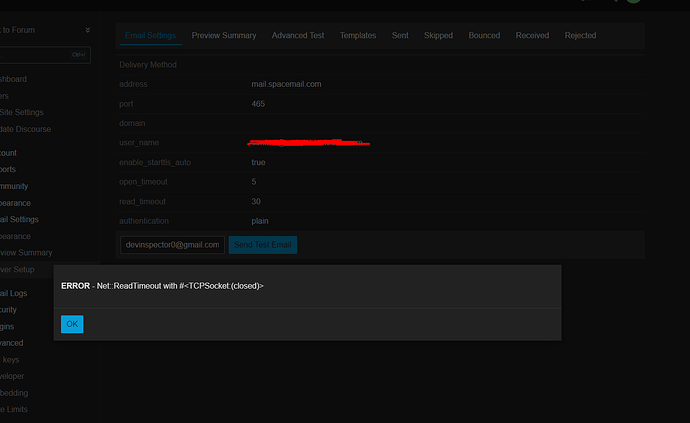Open Back to Forum link
This screenshot has height=423, width=690.
tap(18, 30)
